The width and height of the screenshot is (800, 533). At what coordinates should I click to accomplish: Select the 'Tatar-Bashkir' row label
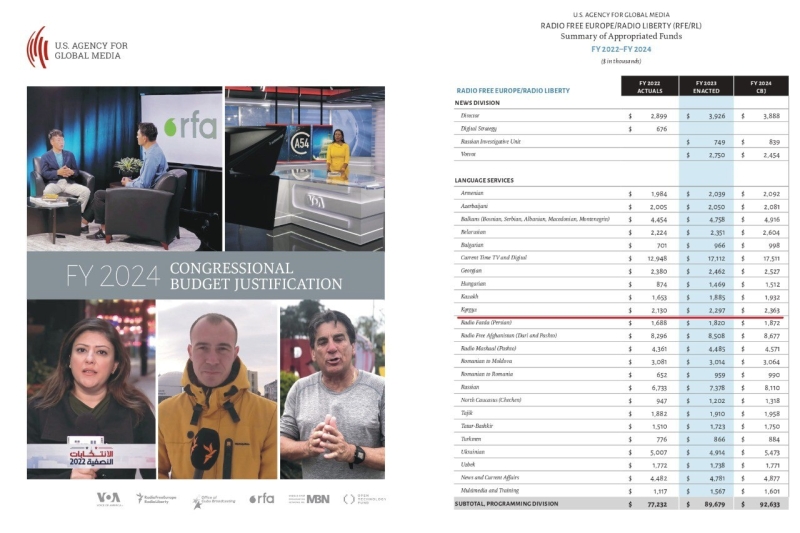pyautogui.click(x=477, y=425)
